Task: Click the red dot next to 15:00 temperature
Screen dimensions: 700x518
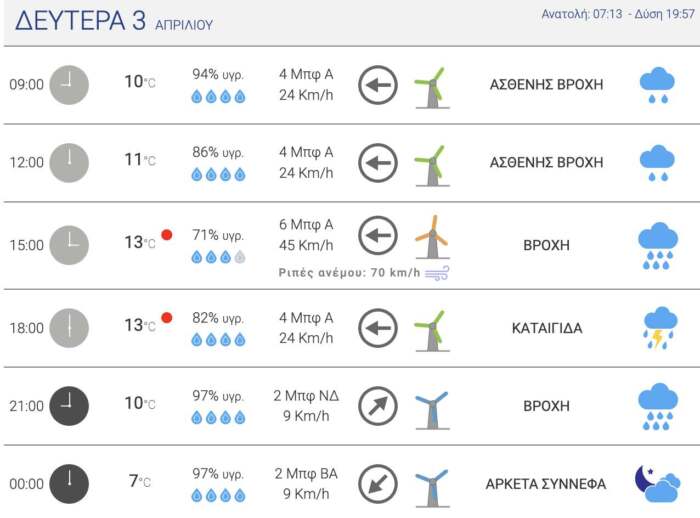Action: pos(167,235)
